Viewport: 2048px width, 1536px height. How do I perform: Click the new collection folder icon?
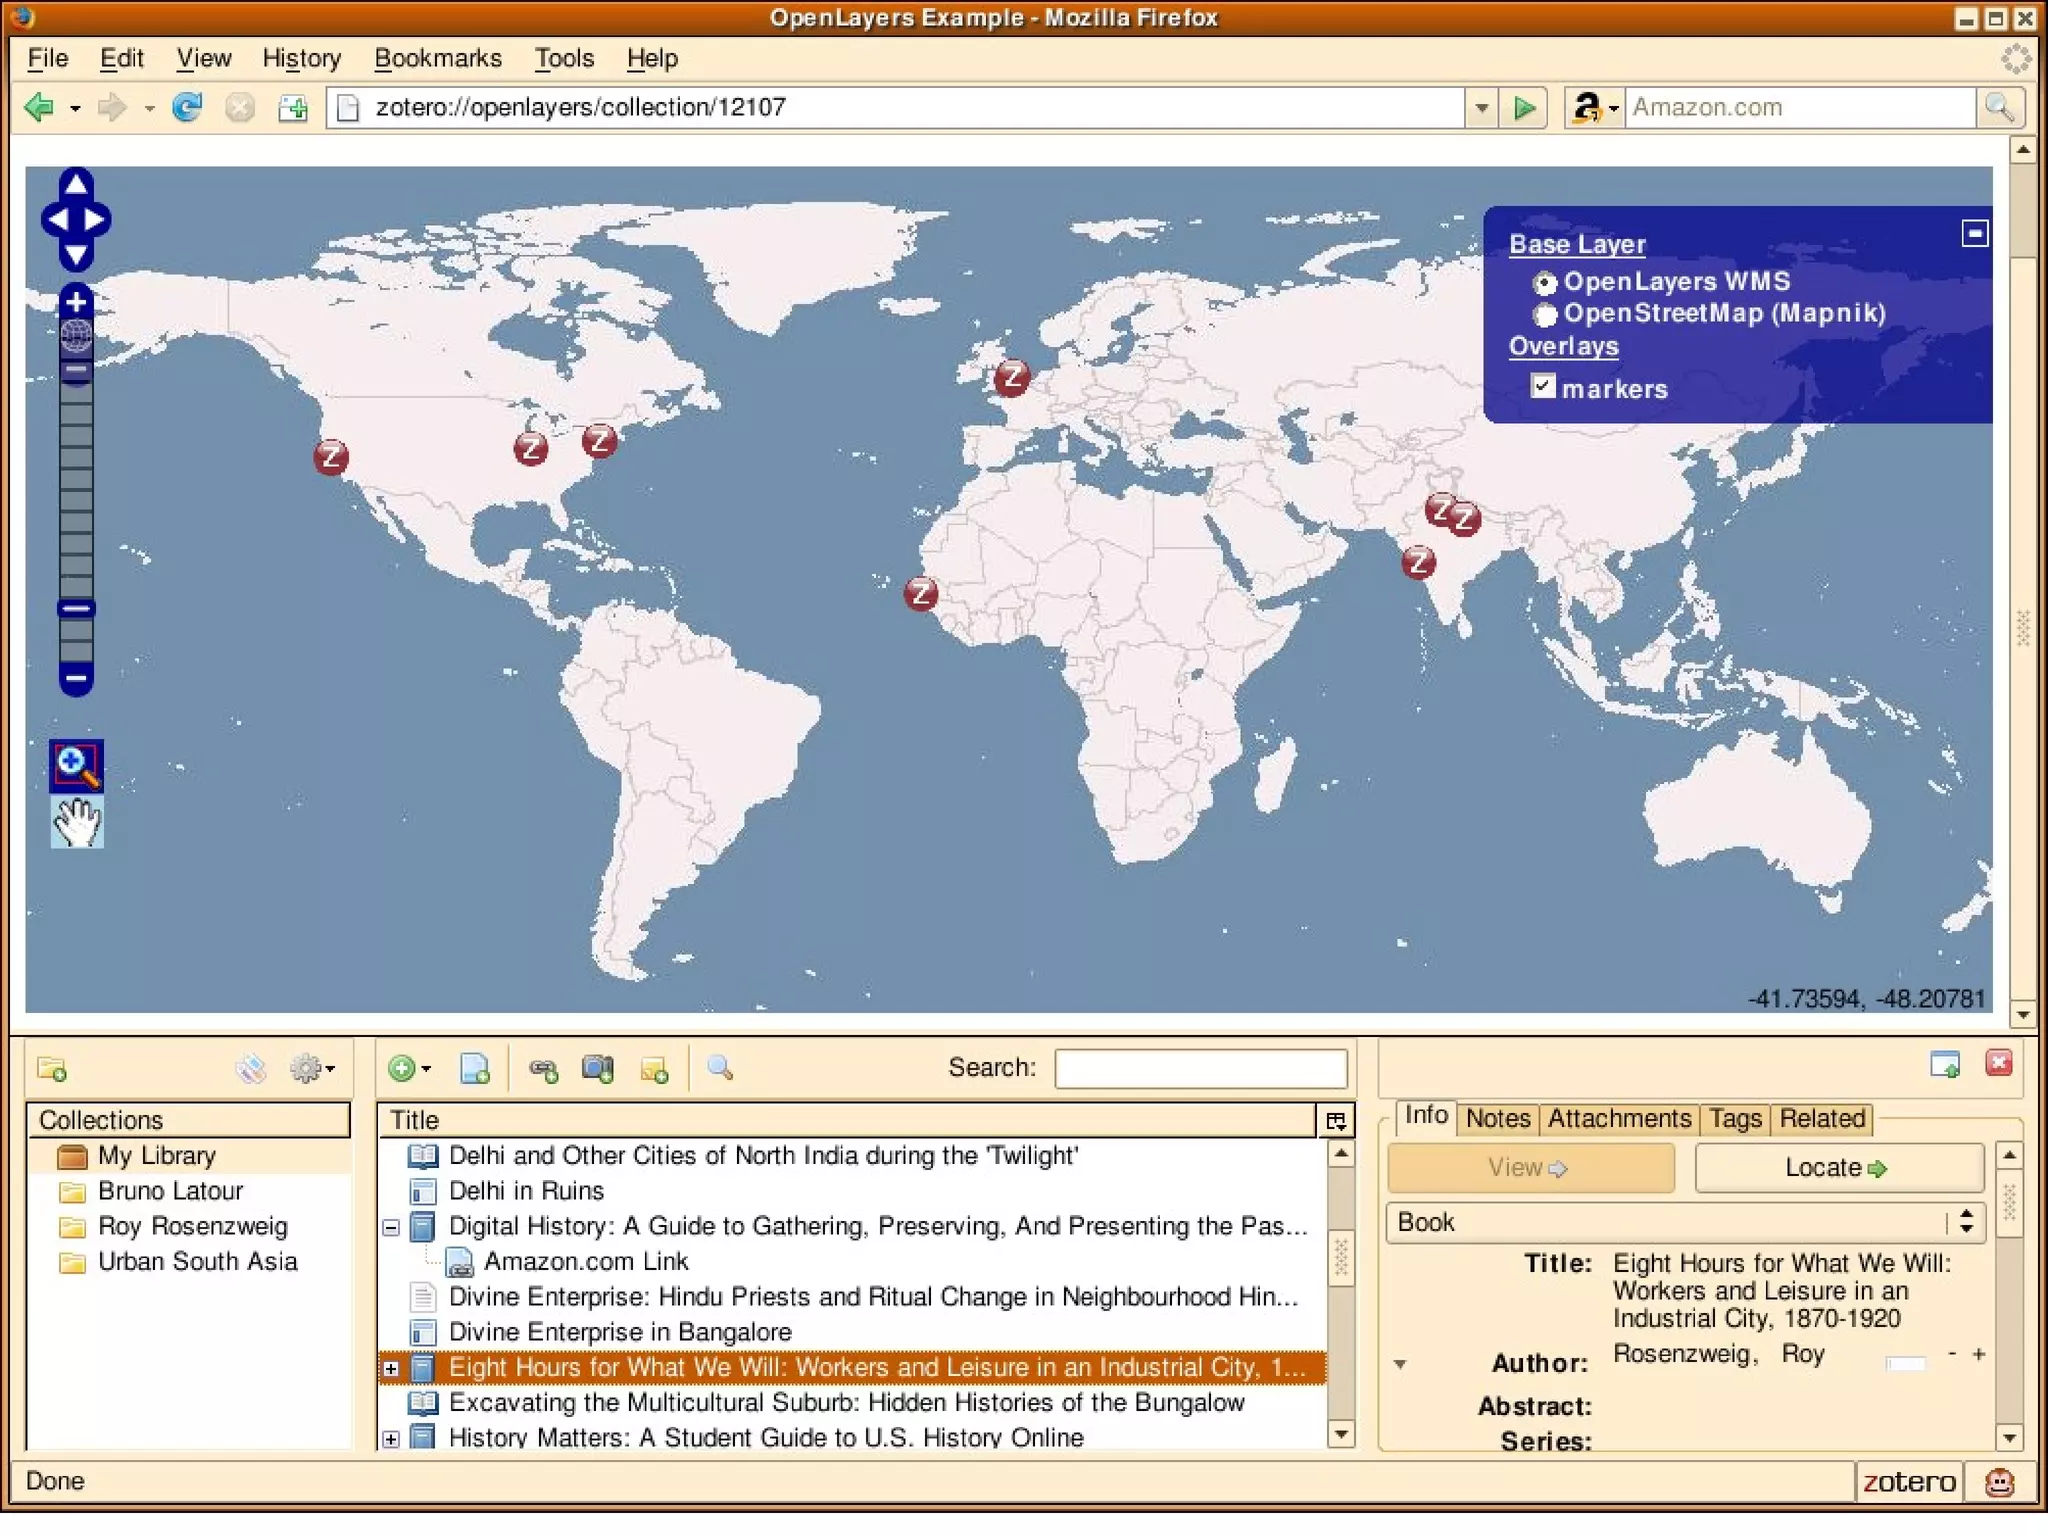coord(52,1069)
